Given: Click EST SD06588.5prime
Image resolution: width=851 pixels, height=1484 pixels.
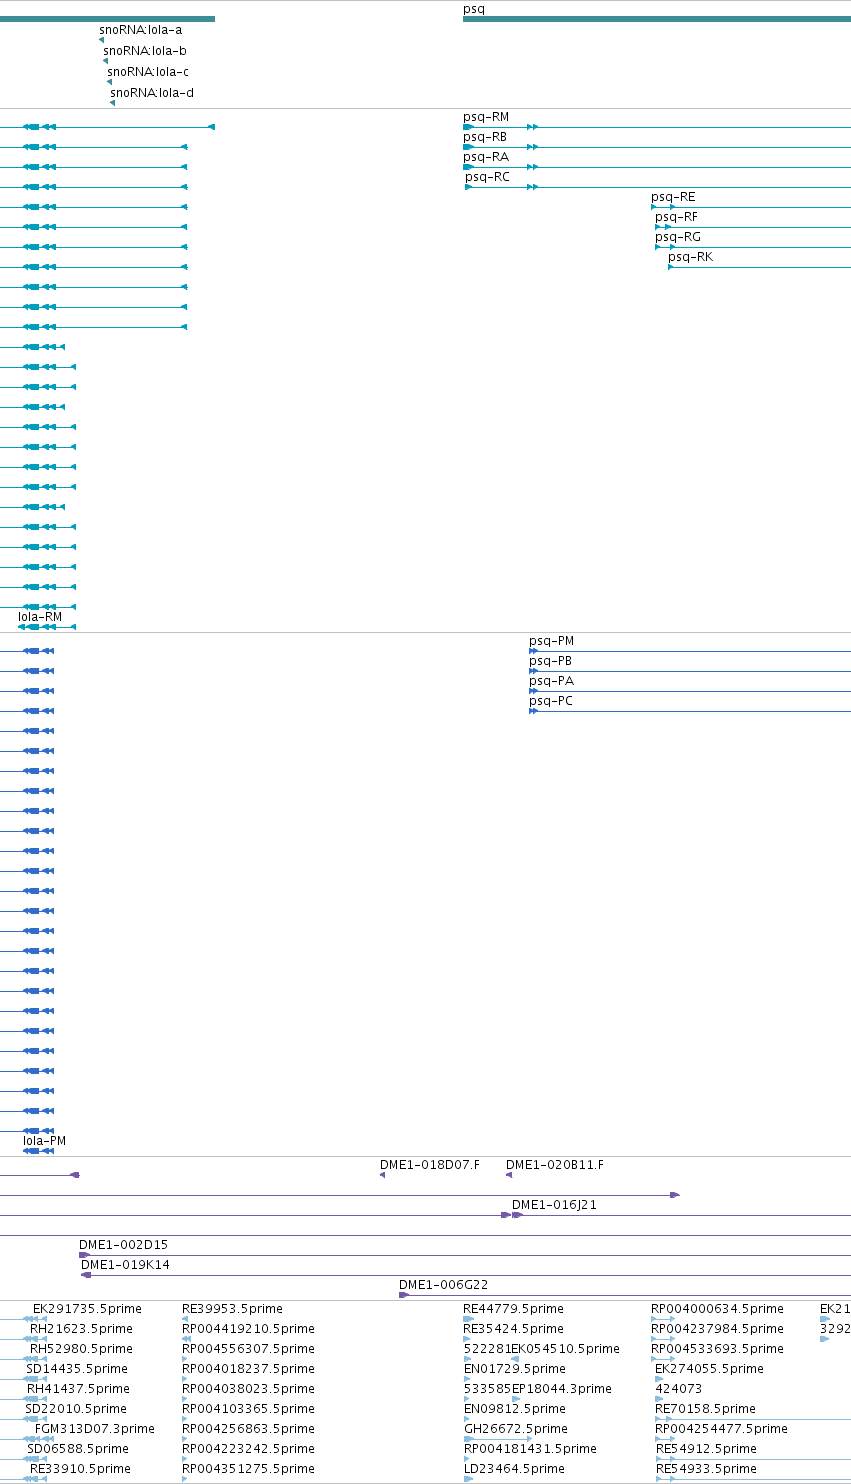Looking at the screenshot, I should pyautogui.click(x=78, y=1449).
